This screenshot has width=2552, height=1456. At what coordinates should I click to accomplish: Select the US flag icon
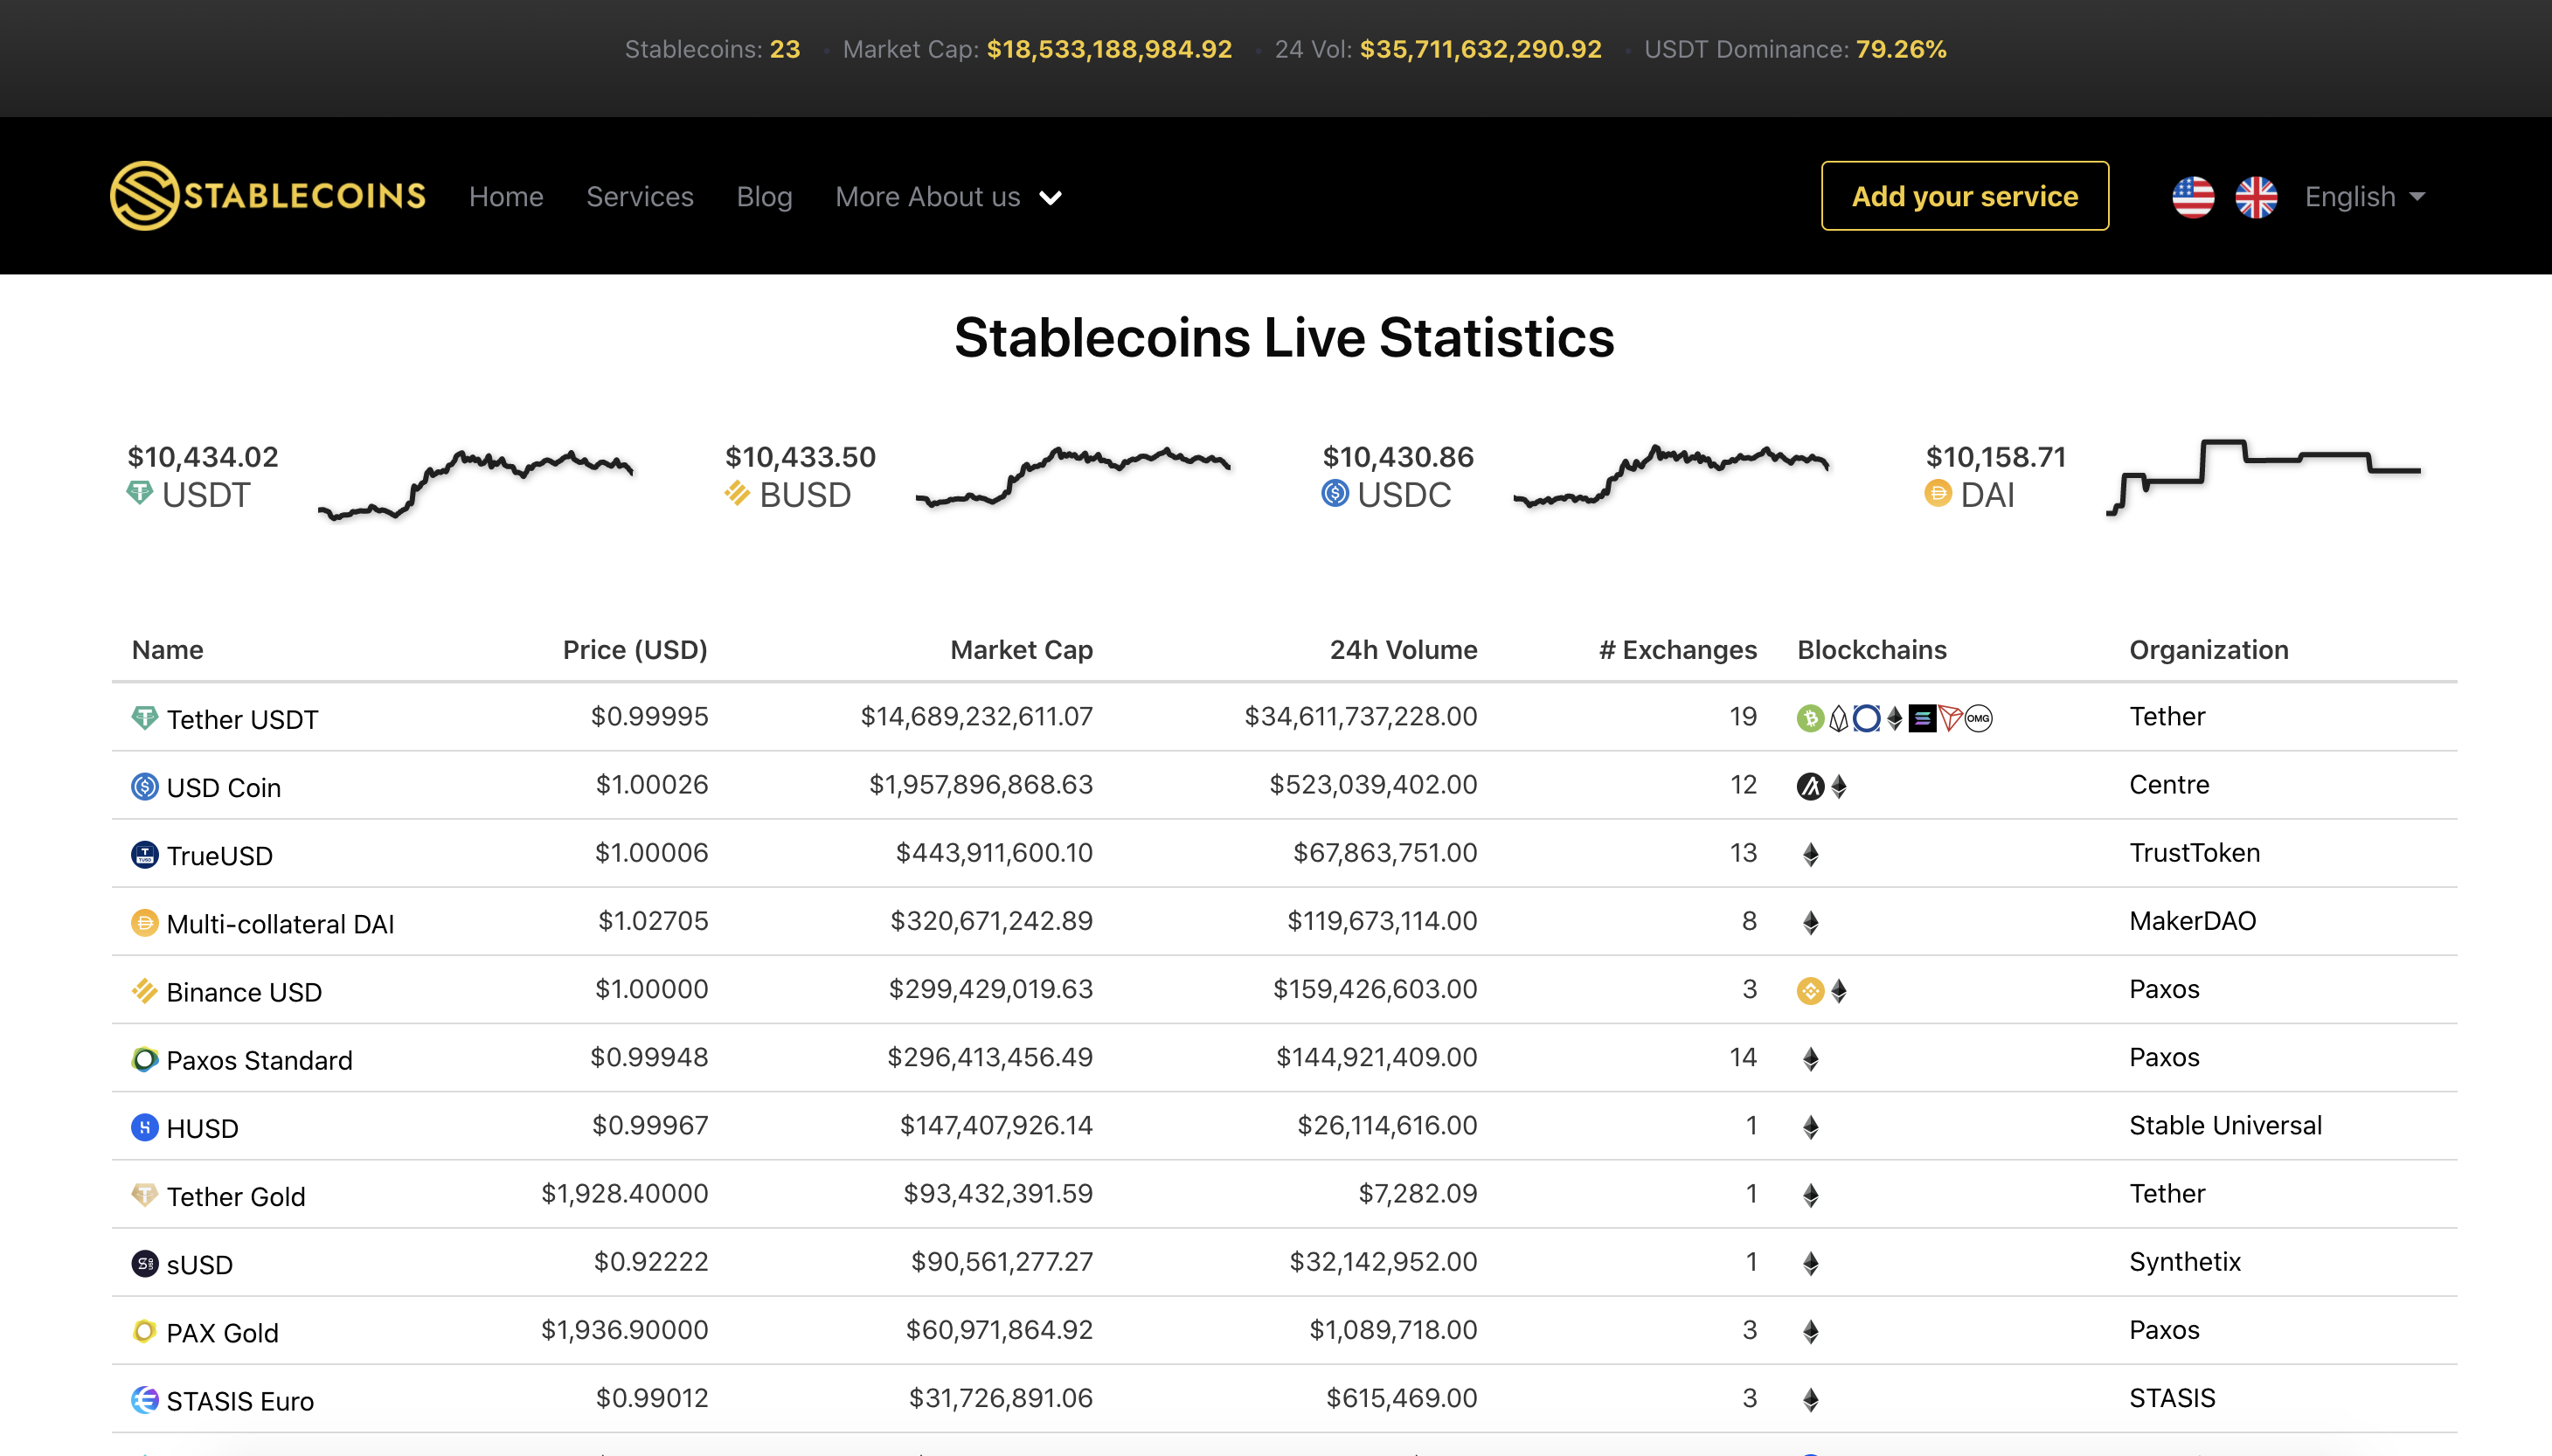click(x=2193, y=197)
